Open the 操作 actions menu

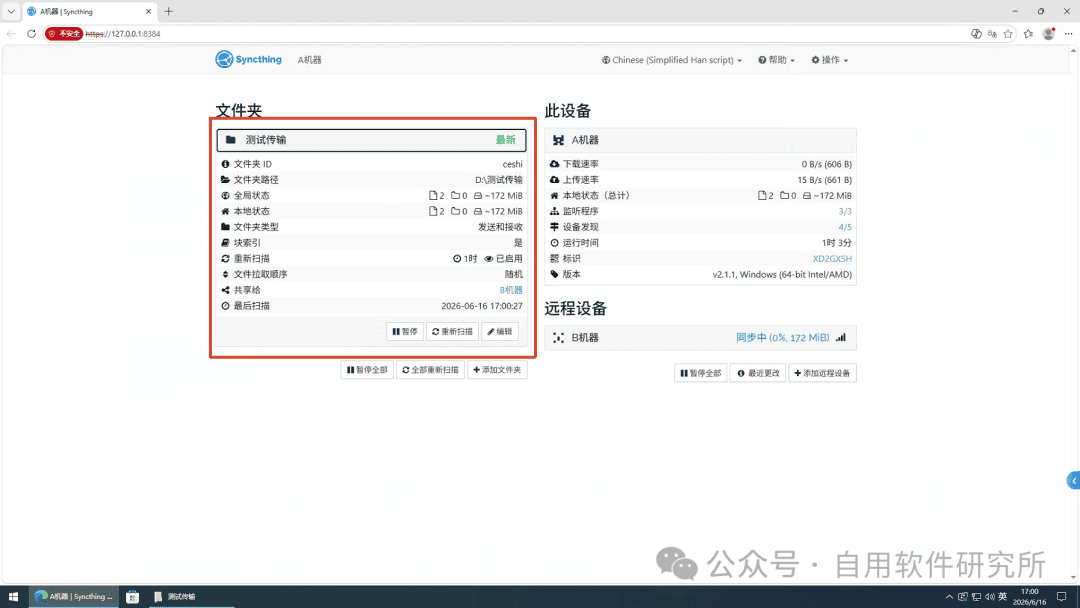pyautogui.click(x=829, y=60)
